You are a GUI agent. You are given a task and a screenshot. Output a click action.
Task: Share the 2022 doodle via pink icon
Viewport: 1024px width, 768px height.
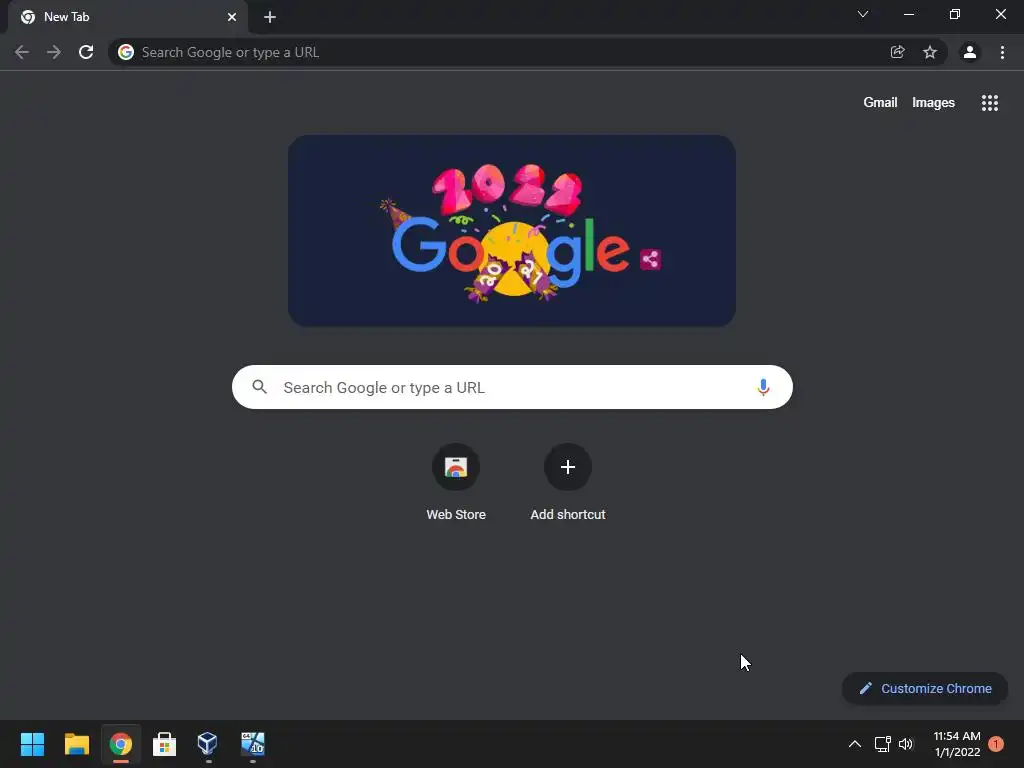(650, 259)
